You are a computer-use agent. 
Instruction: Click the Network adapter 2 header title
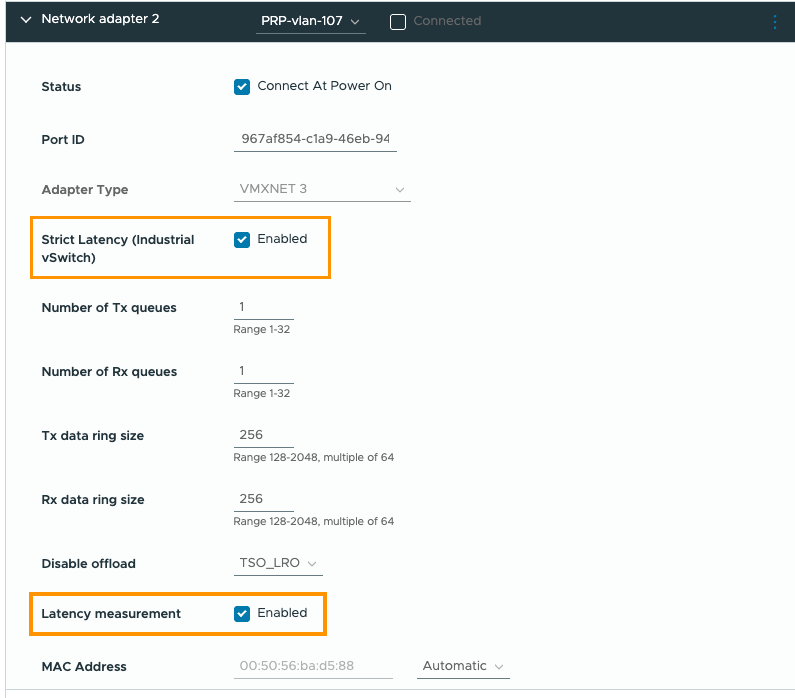coord(100,20)
